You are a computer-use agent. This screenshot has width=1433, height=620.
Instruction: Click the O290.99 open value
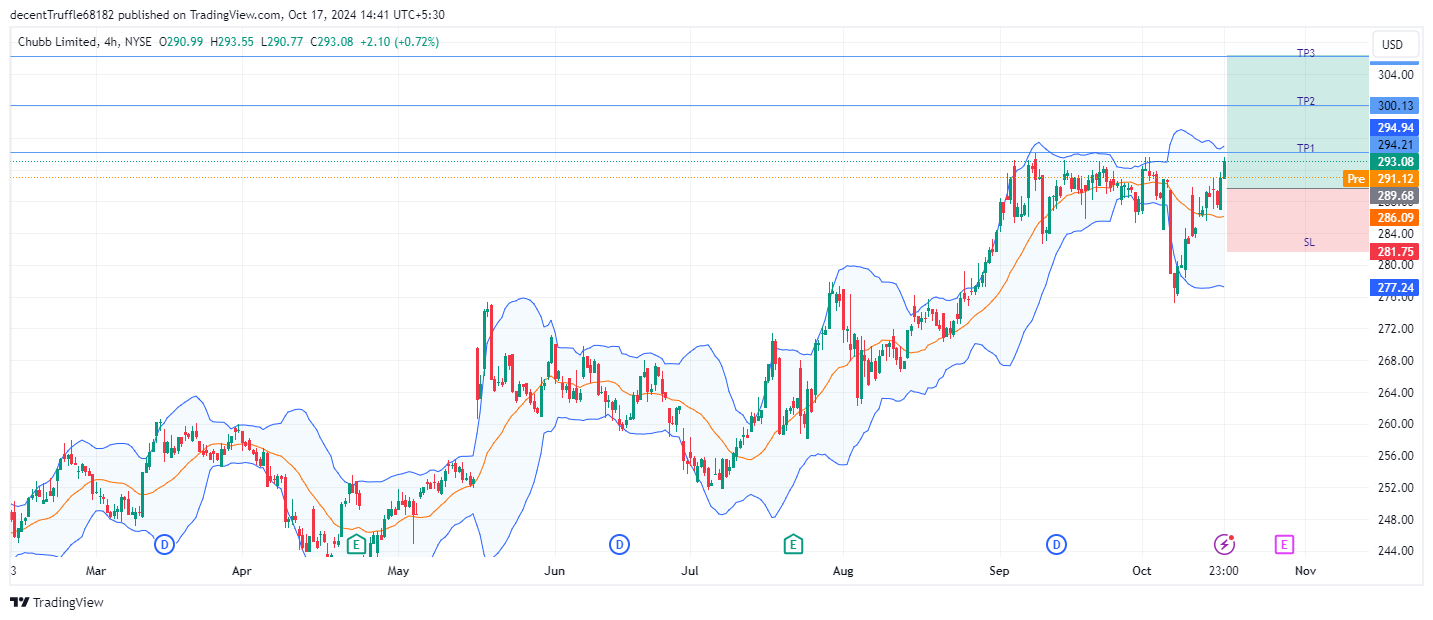181,42
